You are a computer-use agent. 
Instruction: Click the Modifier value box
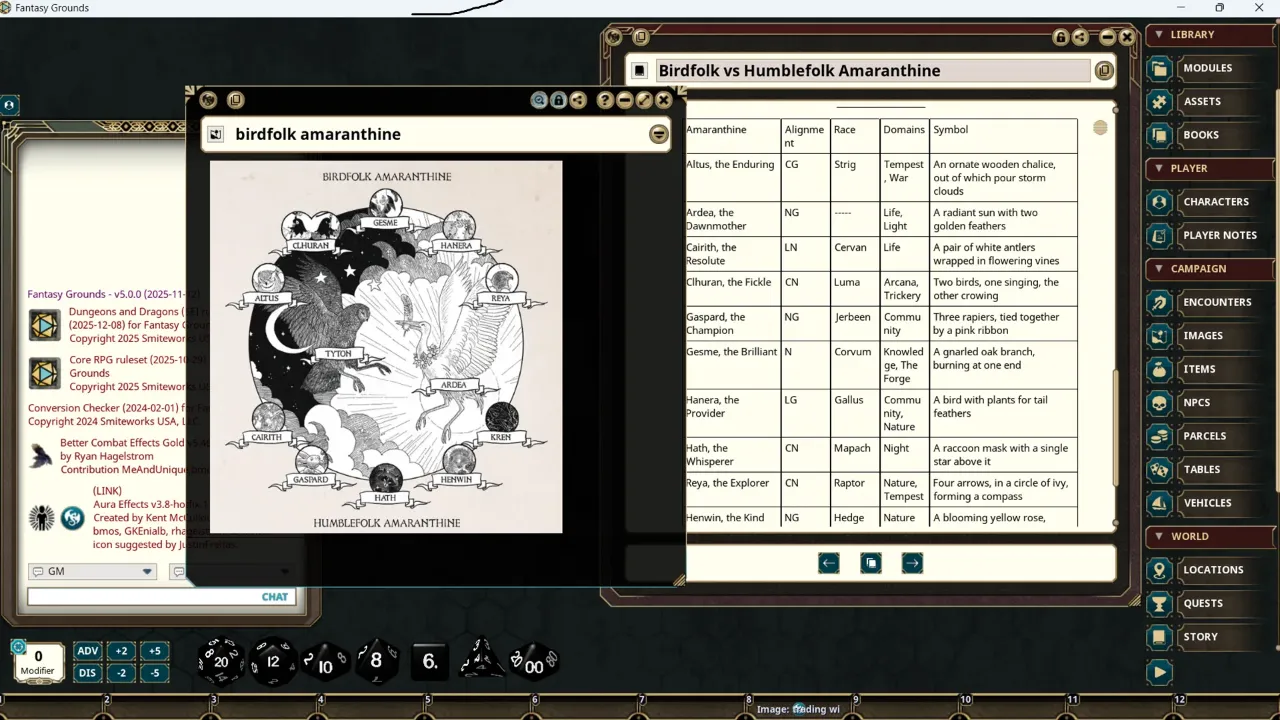[38, 662]
